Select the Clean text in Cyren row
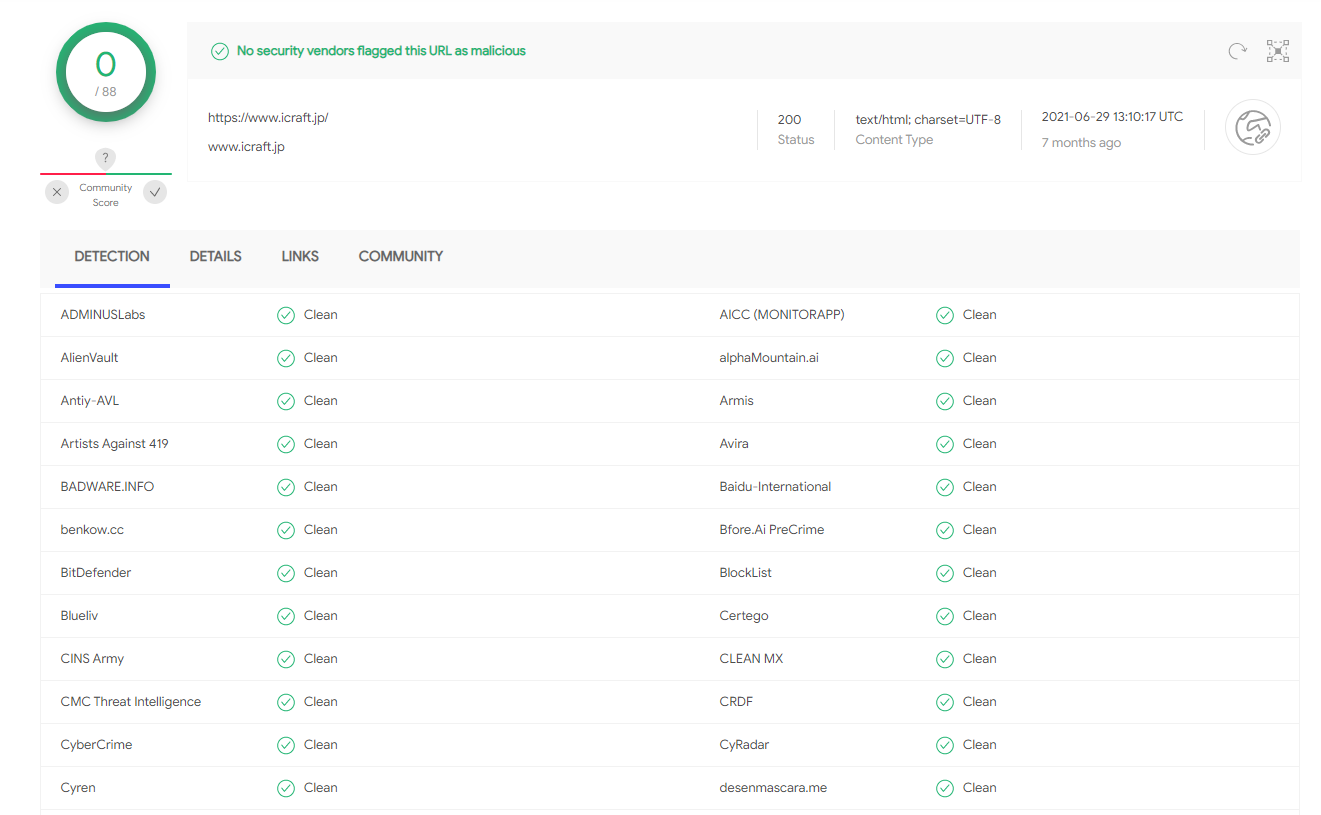The width and height of the screenshot is (1321, 815). [x=321, y=788]
